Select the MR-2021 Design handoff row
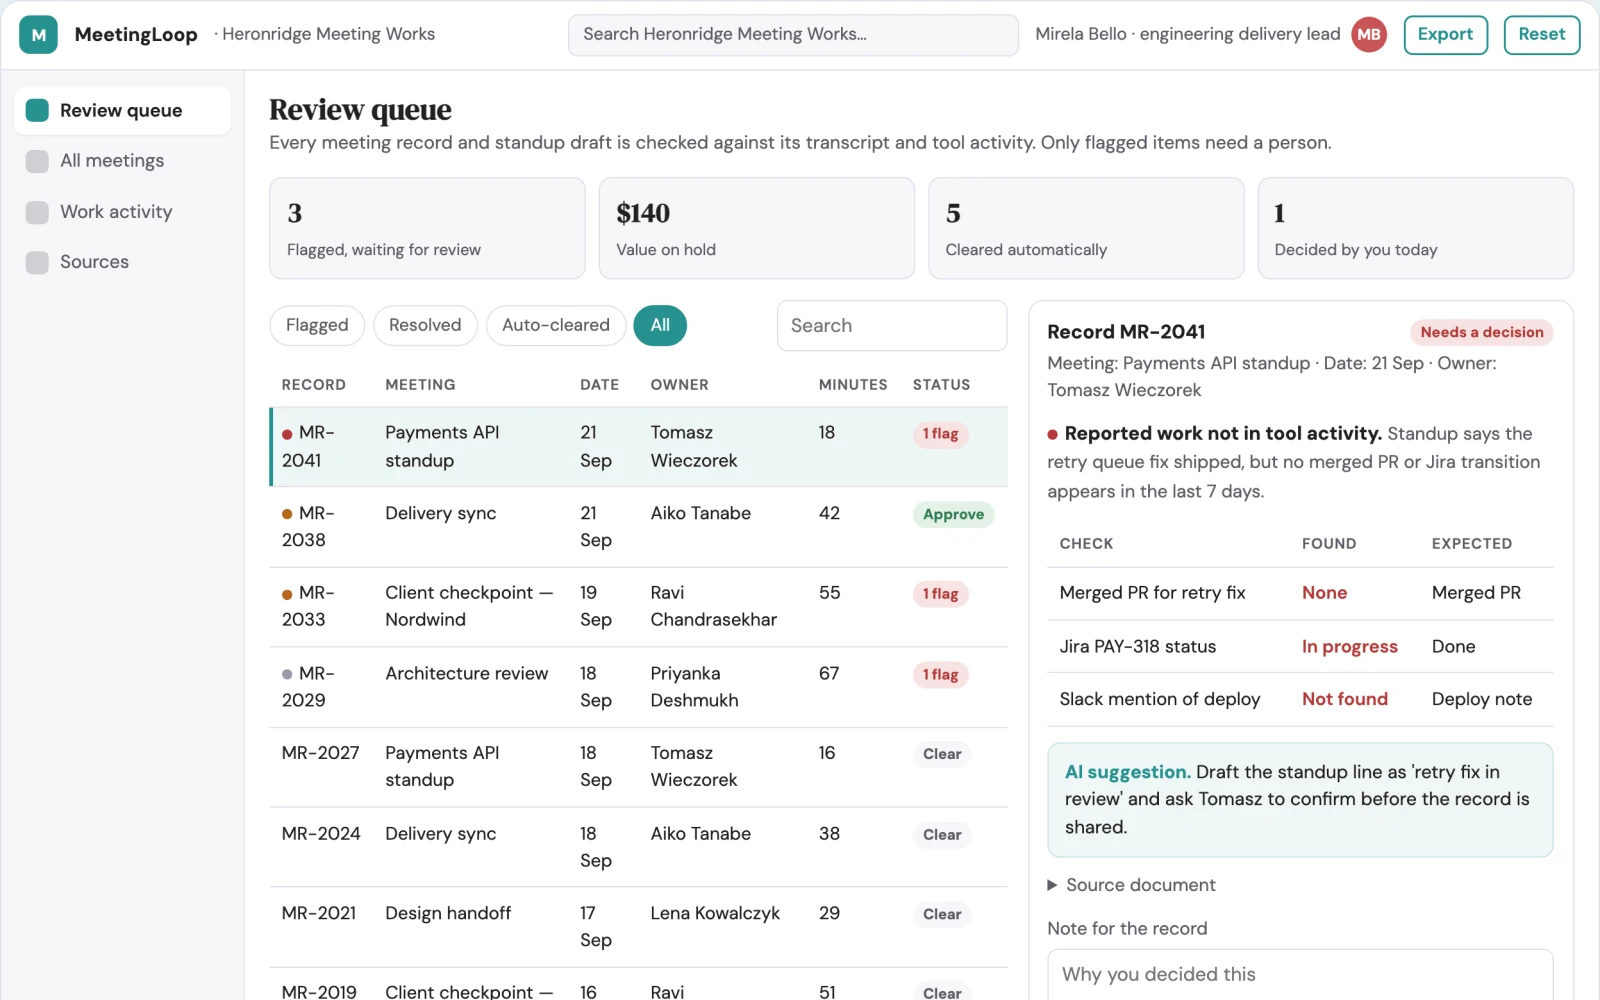 (639, 927)
